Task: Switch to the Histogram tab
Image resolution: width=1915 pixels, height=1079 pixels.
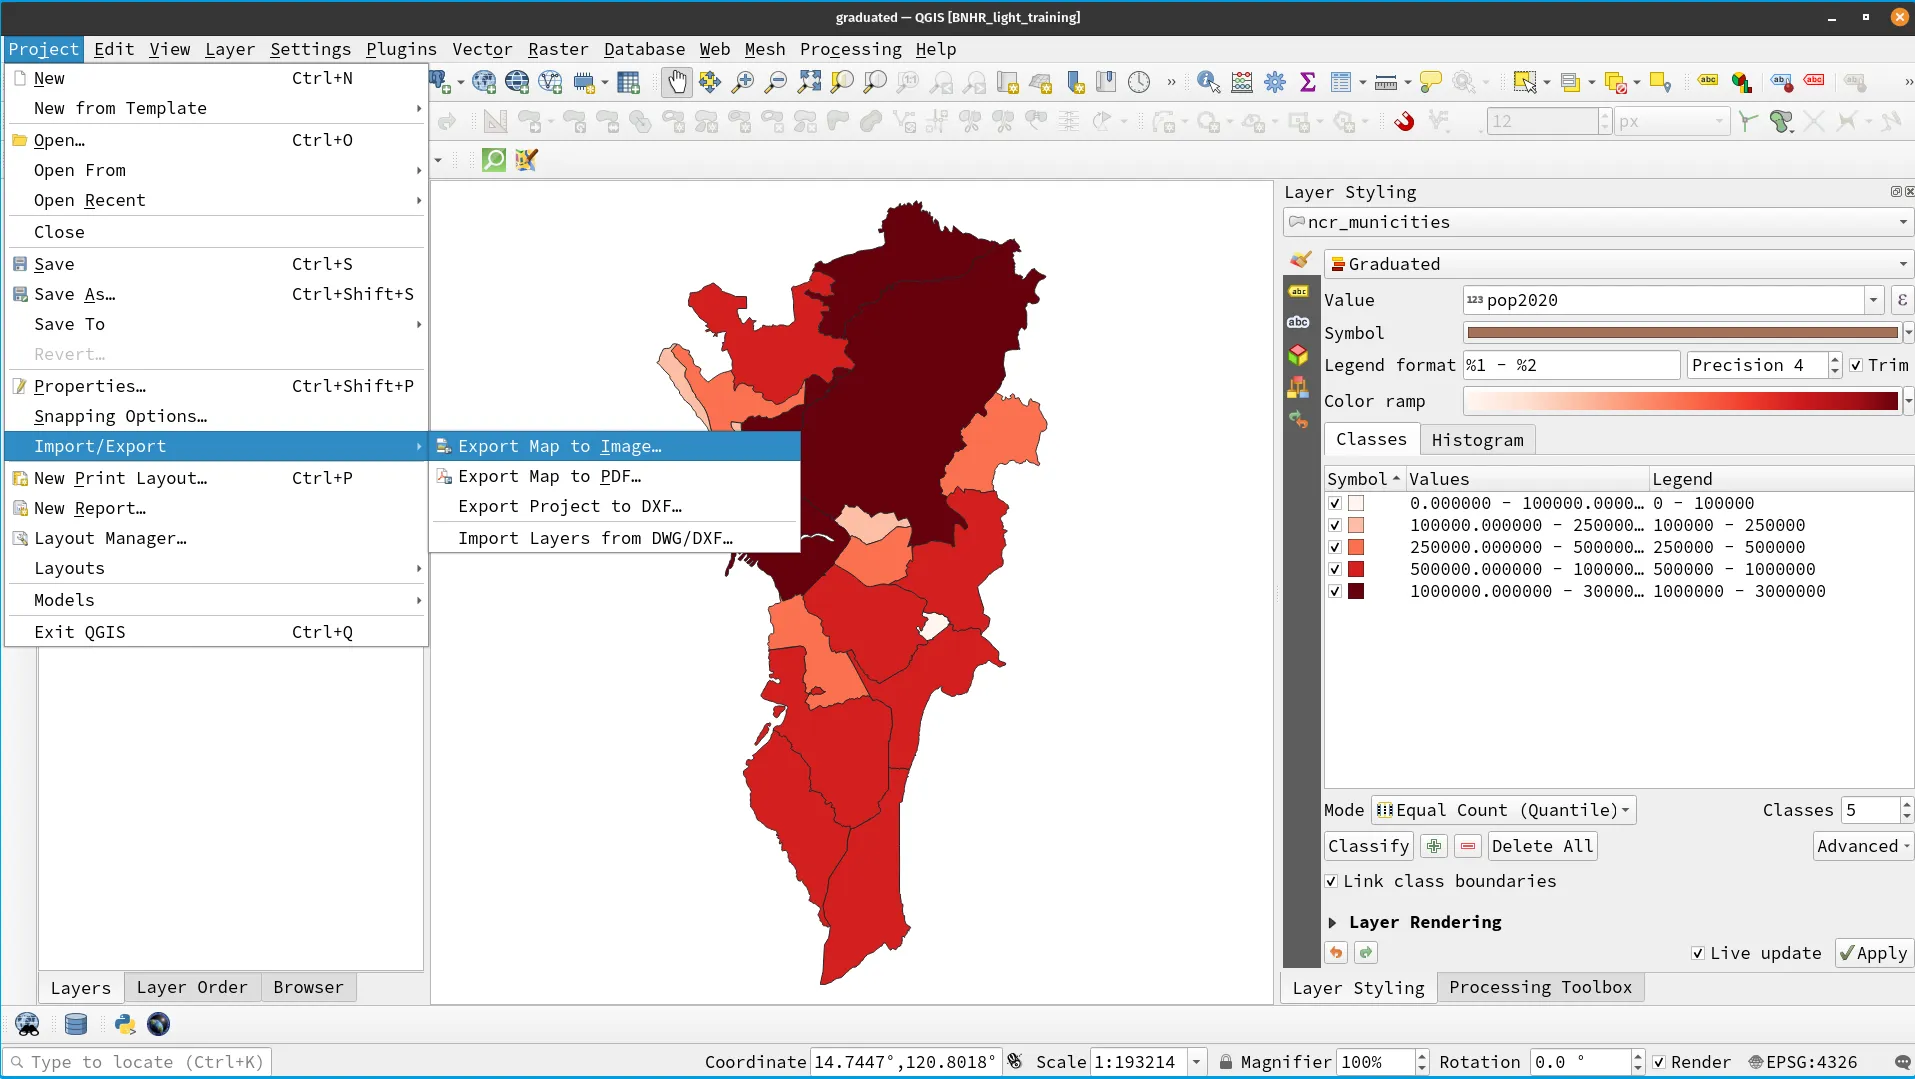Action: [1478, 439]
